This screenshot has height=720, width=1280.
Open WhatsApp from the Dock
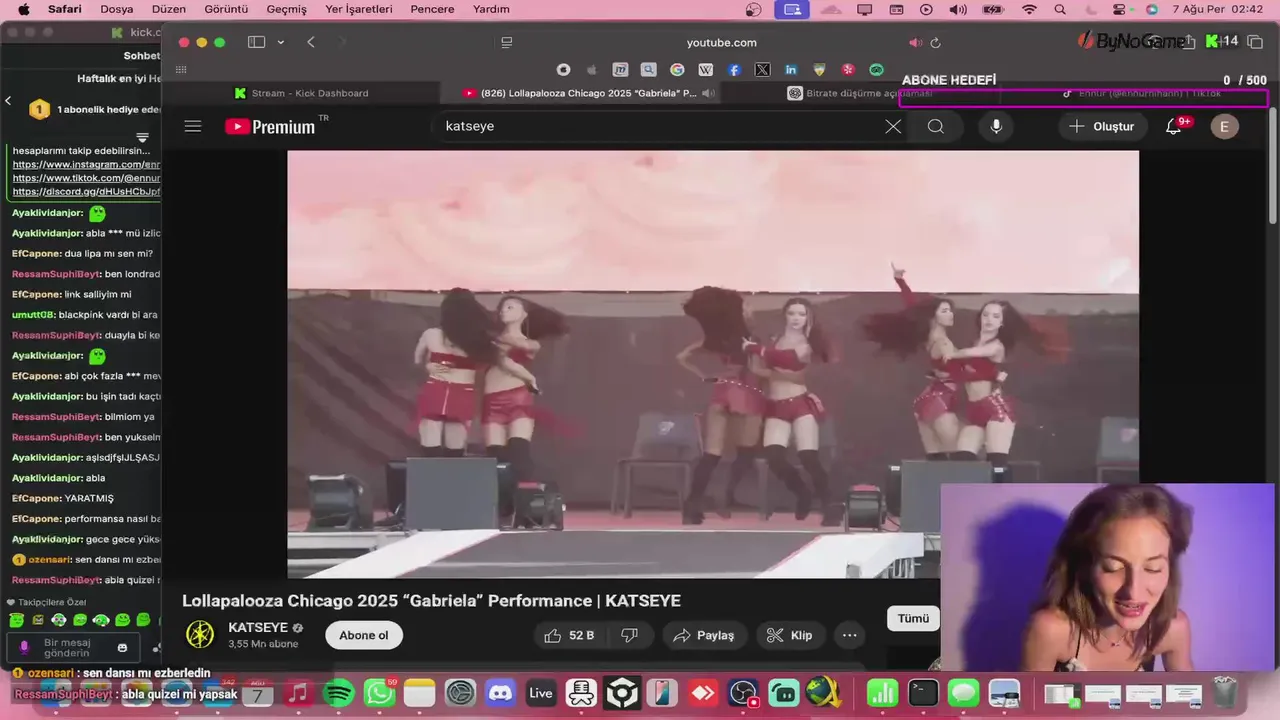380,692
